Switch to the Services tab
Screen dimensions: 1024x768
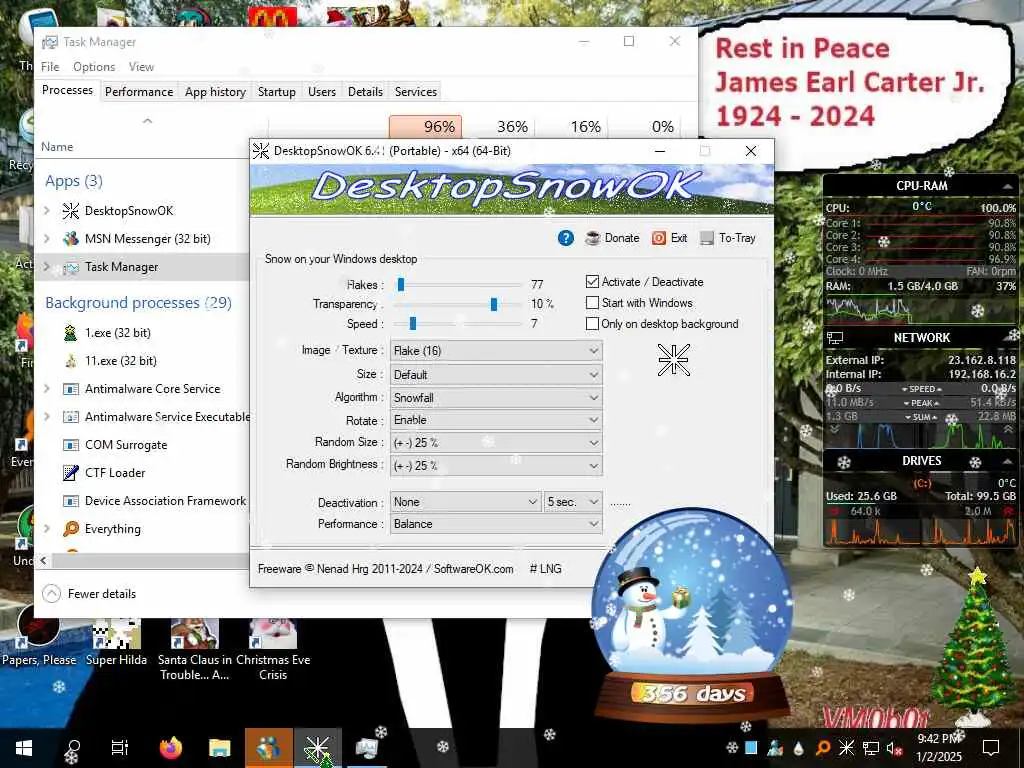416,92
